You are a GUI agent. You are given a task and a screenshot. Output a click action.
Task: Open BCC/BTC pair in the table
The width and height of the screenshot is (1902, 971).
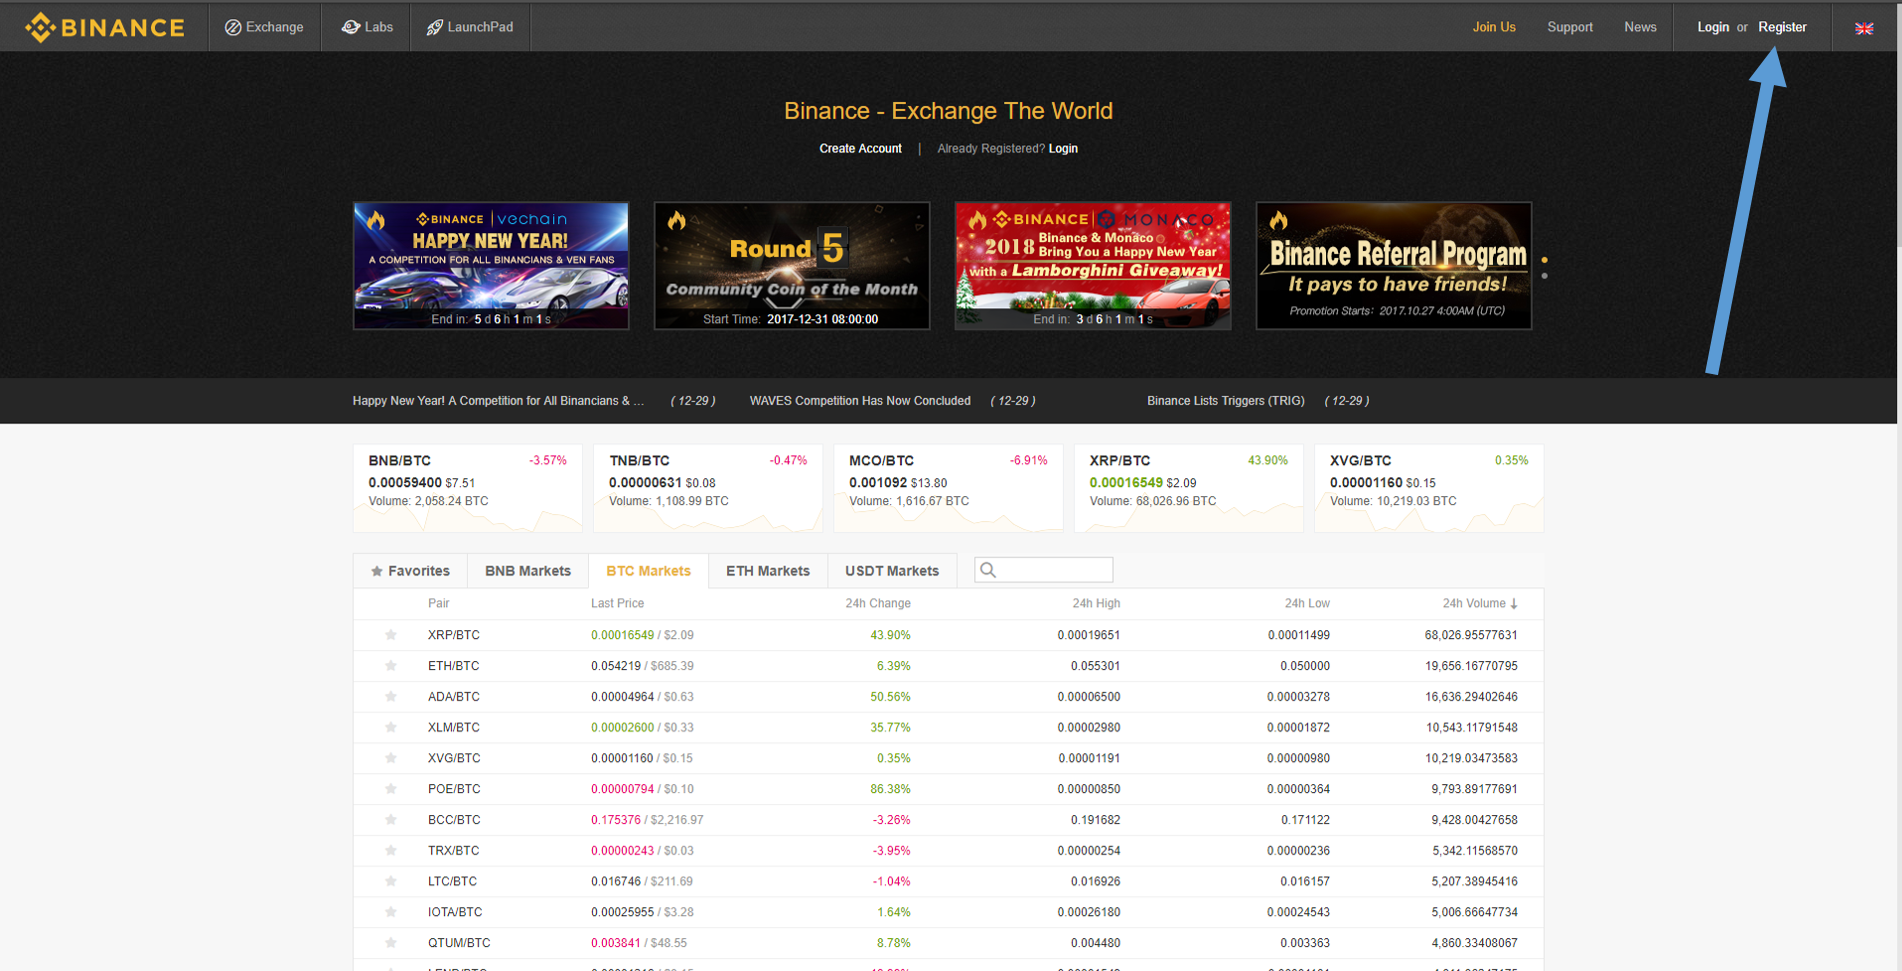click(x=454, y=820)
